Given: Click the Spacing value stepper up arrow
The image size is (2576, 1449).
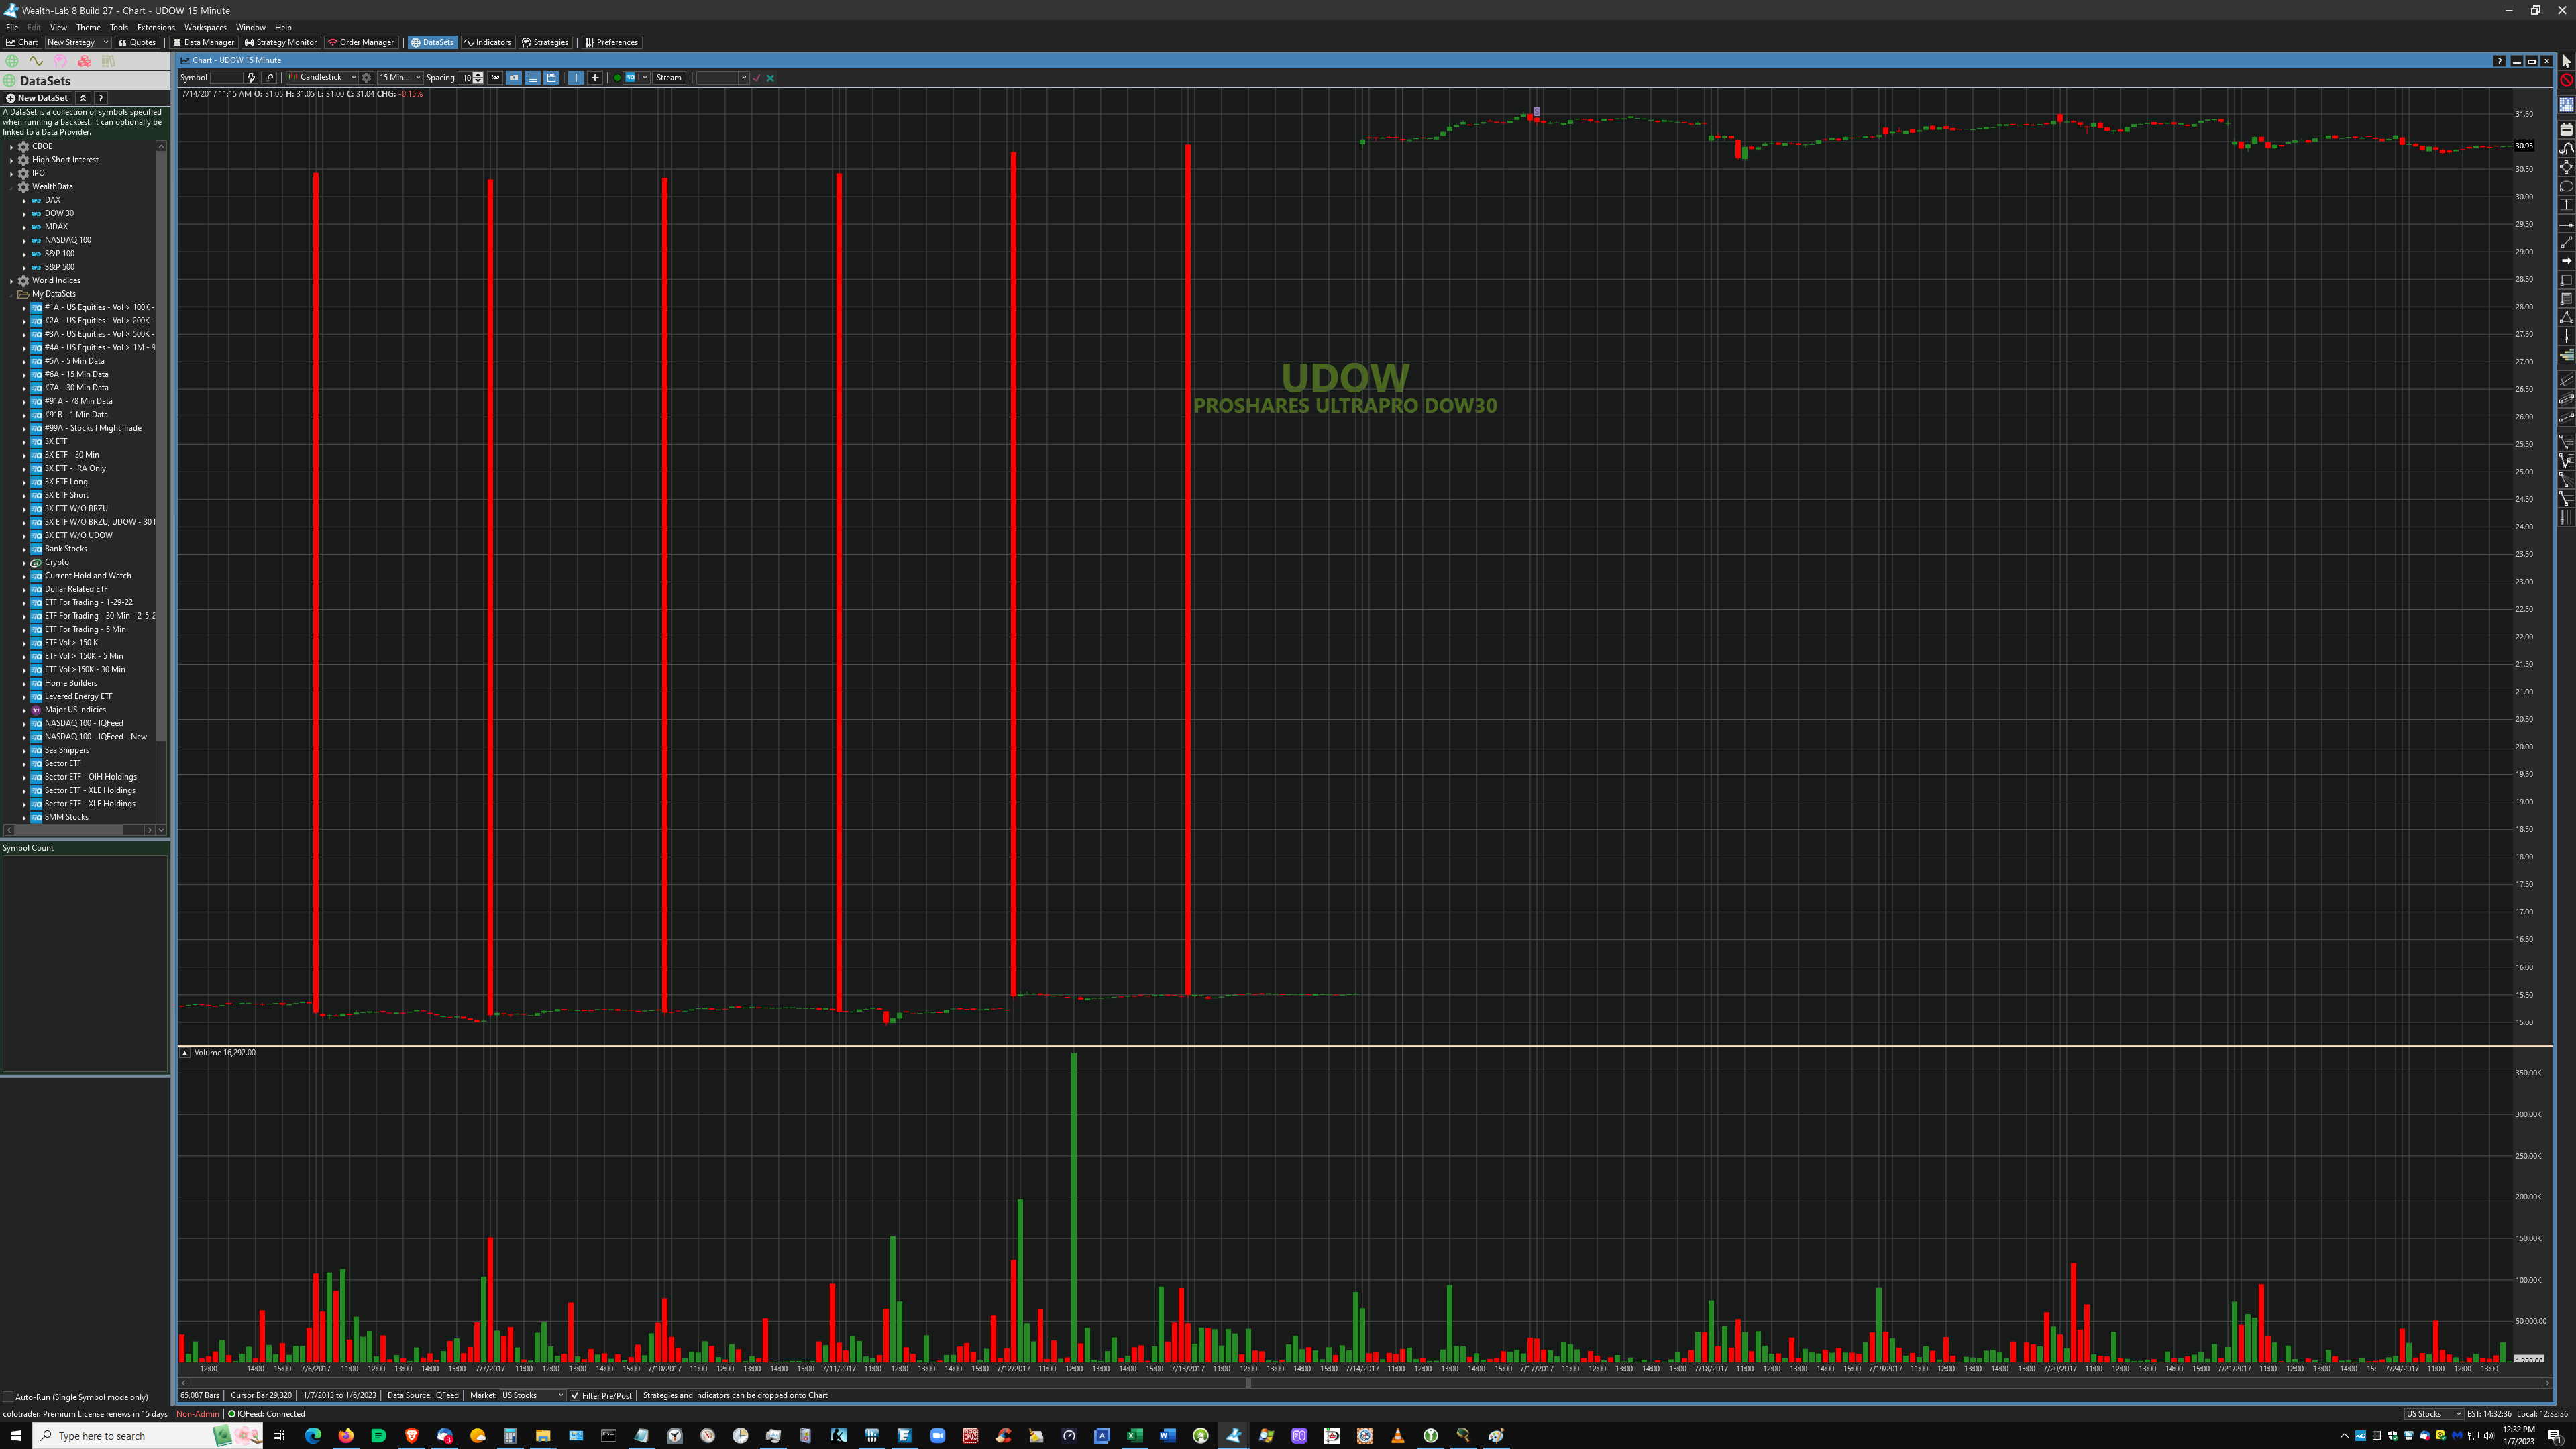Looking at the screenshot, I should pyautogui.click(x=479, y=75).
